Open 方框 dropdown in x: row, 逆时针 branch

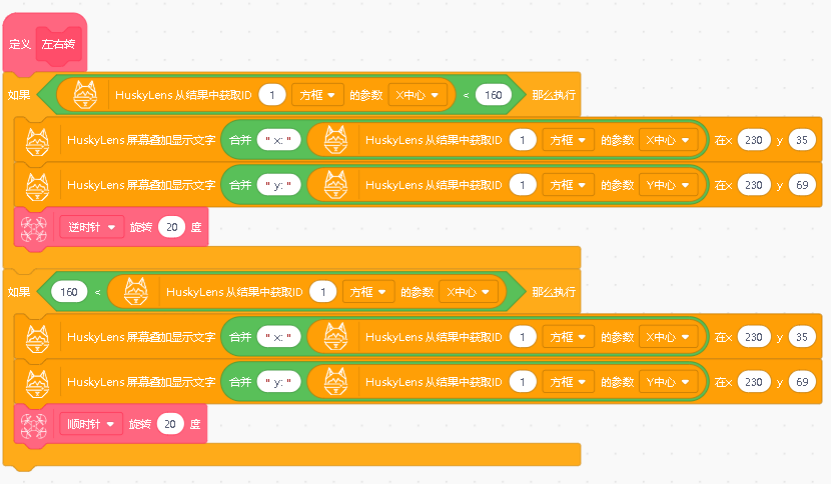568,140
